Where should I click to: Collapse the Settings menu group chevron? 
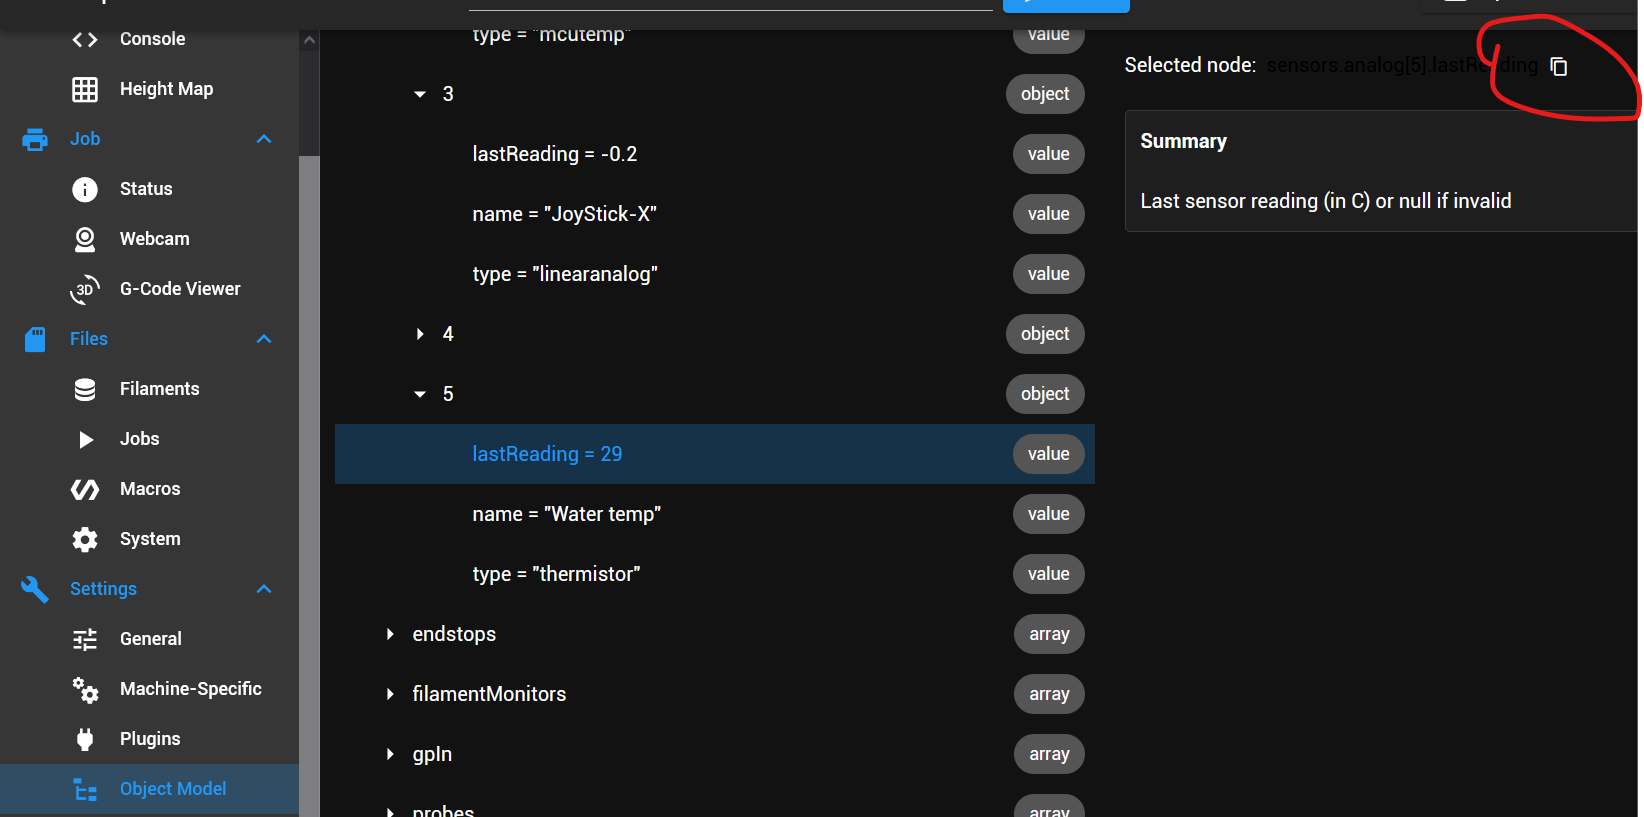(x=264, y=589)
